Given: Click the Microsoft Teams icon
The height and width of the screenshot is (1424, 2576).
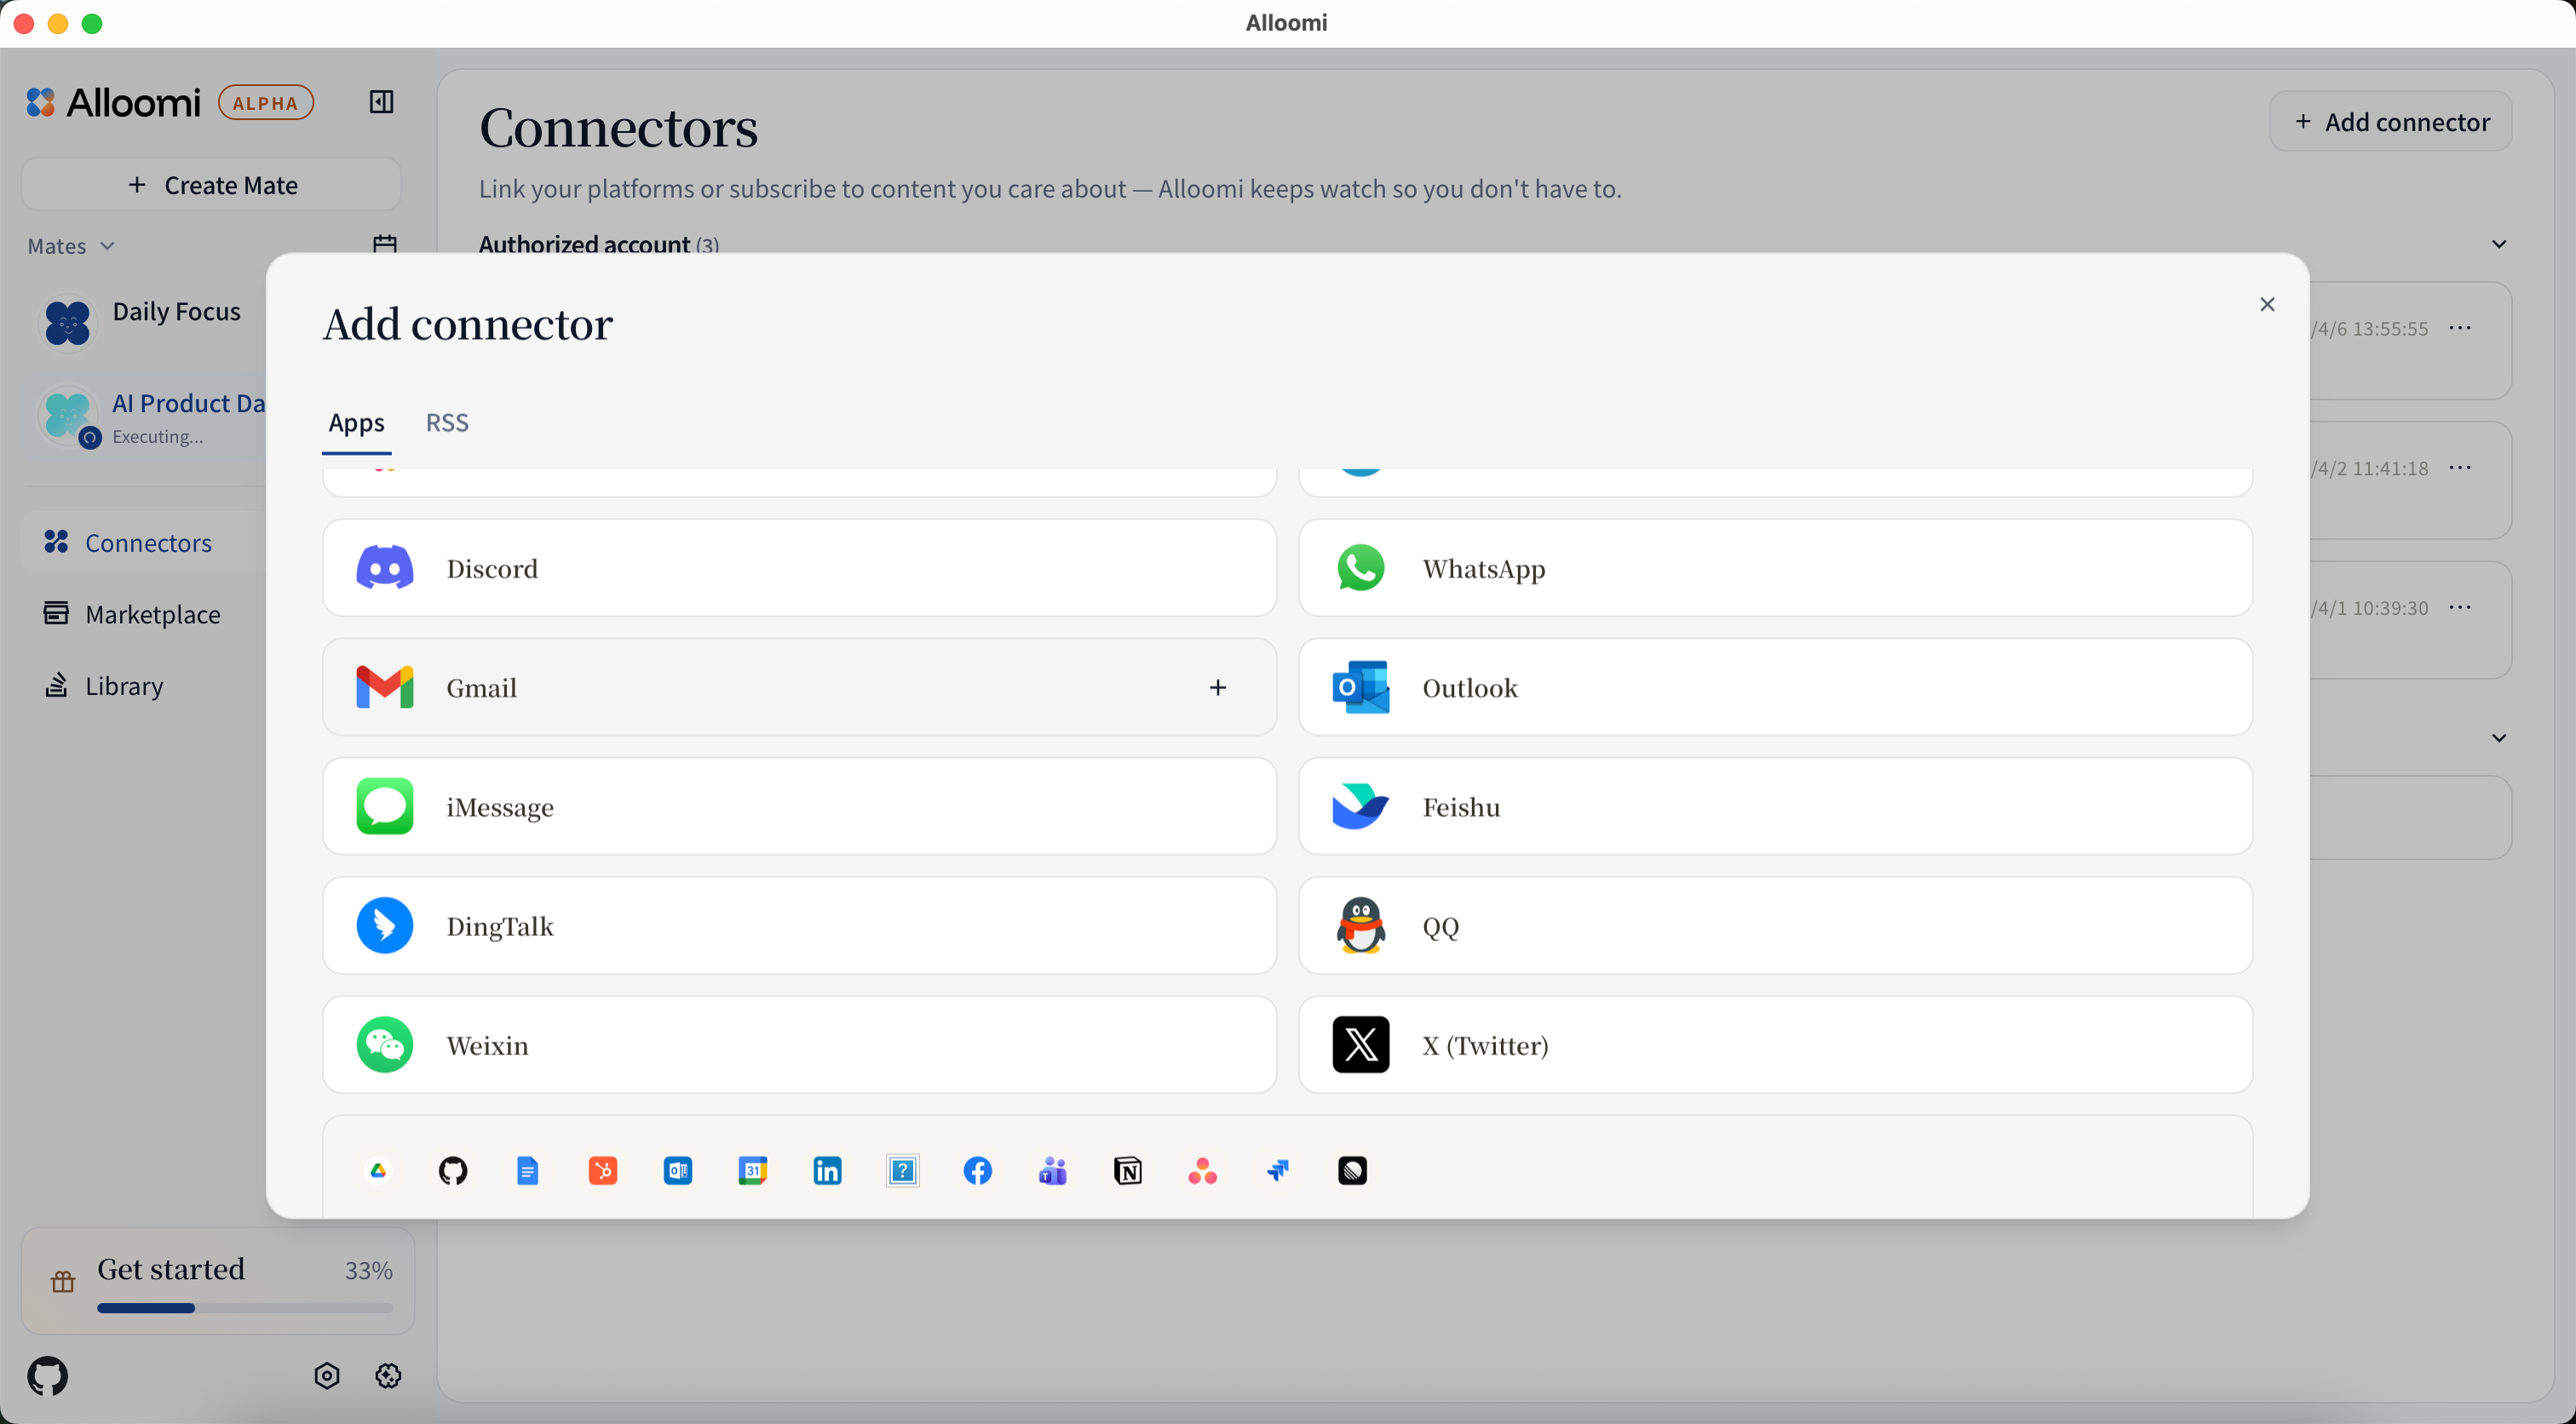Looking at the screenshot, I should coord(1052,1170).
